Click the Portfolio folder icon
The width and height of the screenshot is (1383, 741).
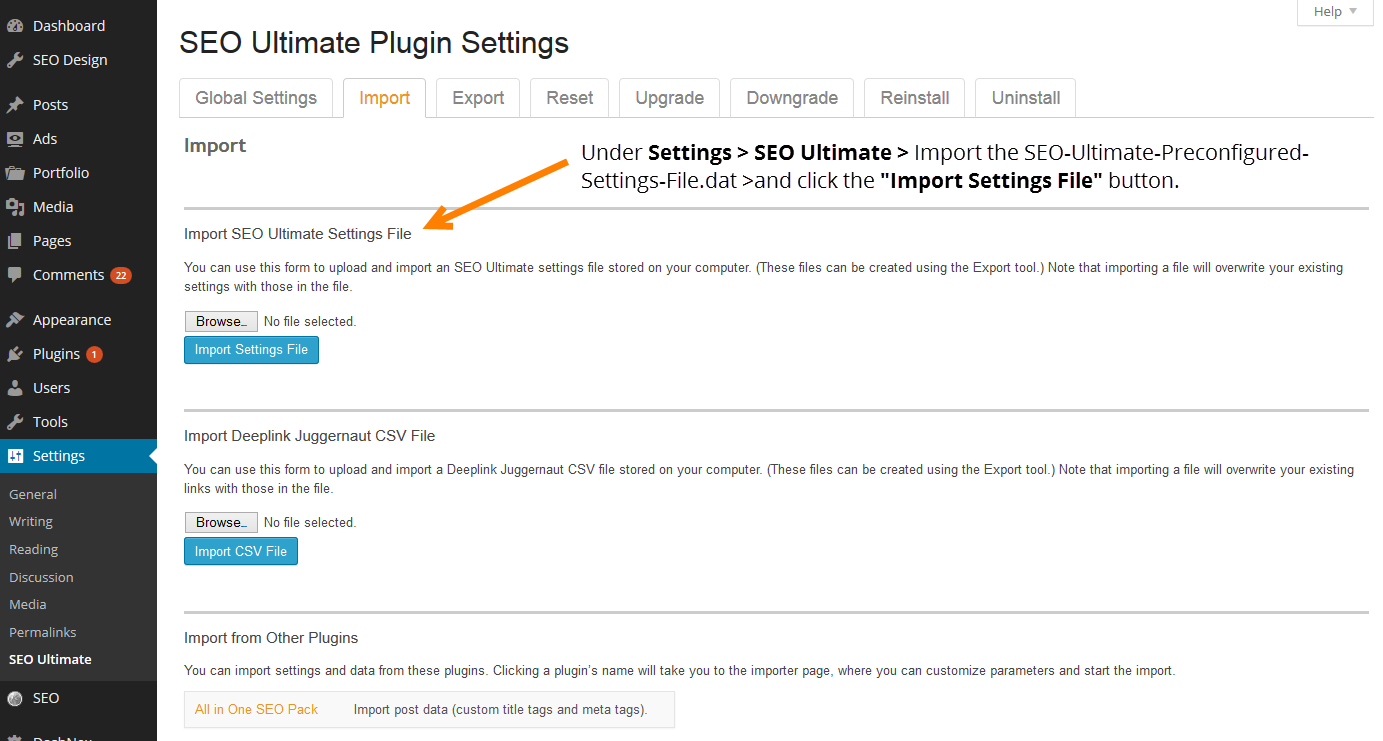tap(15, 173)
